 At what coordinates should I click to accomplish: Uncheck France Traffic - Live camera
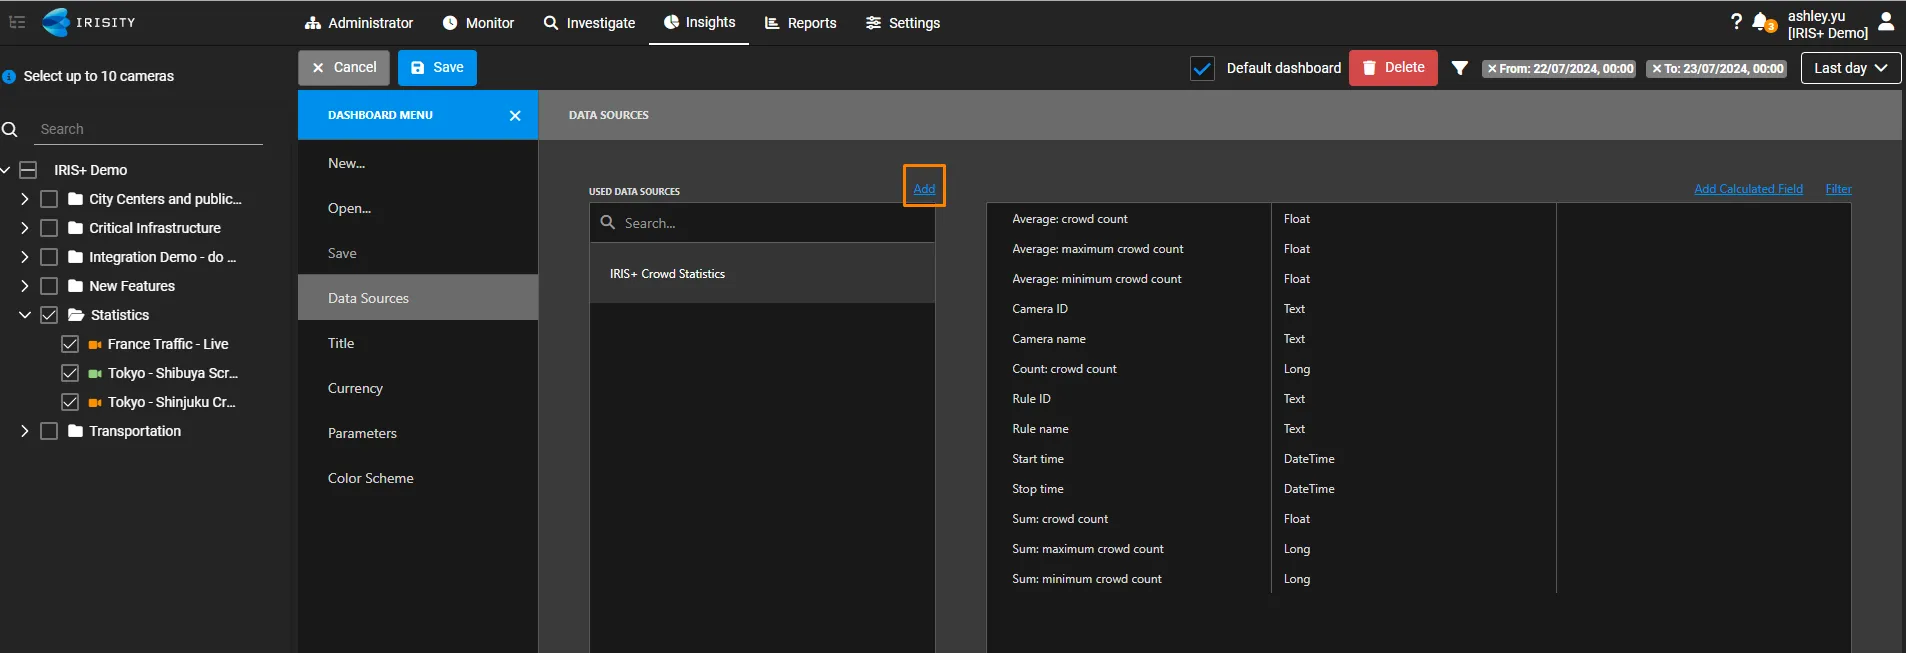point(70,344)
